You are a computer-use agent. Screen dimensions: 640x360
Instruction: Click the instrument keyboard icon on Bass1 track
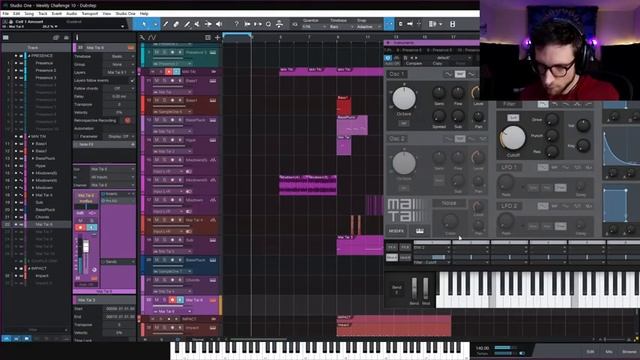click(213, 81)
